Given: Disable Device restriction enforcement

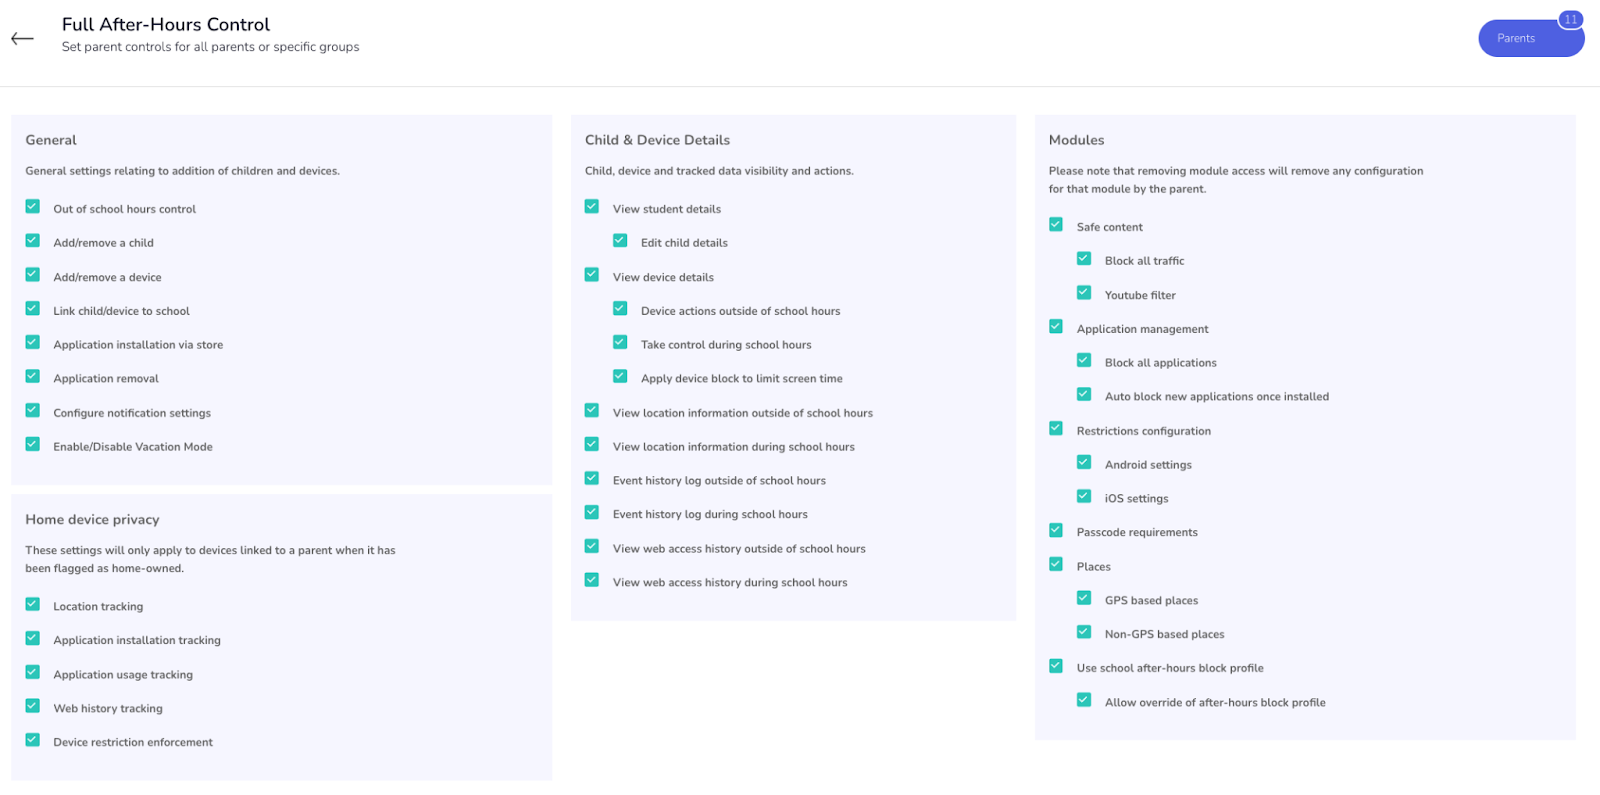Looking at the screenshot, I should (x=33, y=741).
